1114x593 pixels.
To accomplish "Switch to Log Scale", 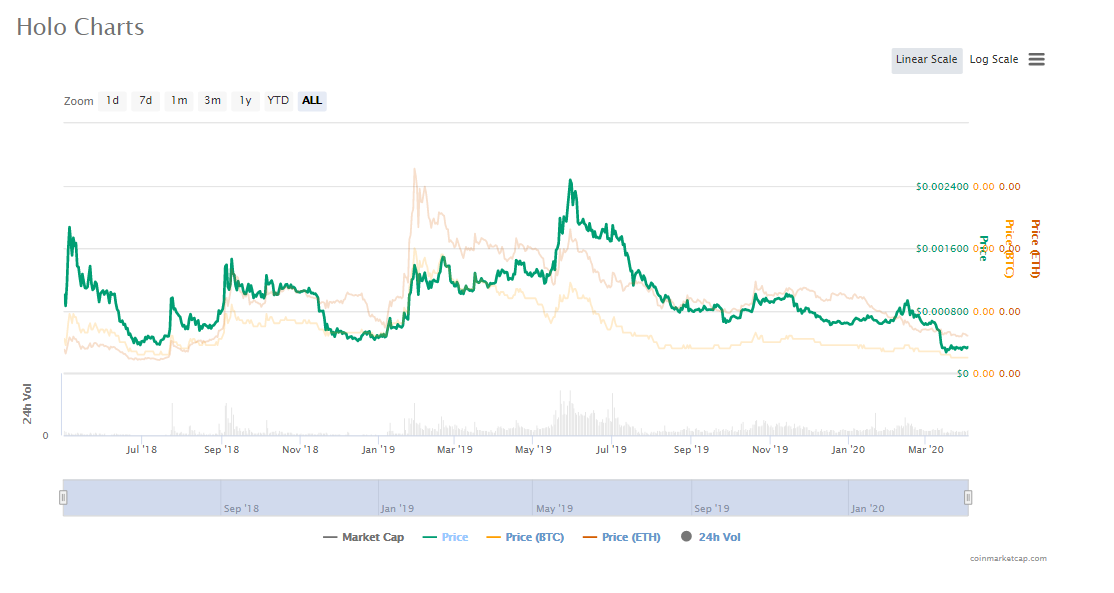I will click(x=994, y=60).
